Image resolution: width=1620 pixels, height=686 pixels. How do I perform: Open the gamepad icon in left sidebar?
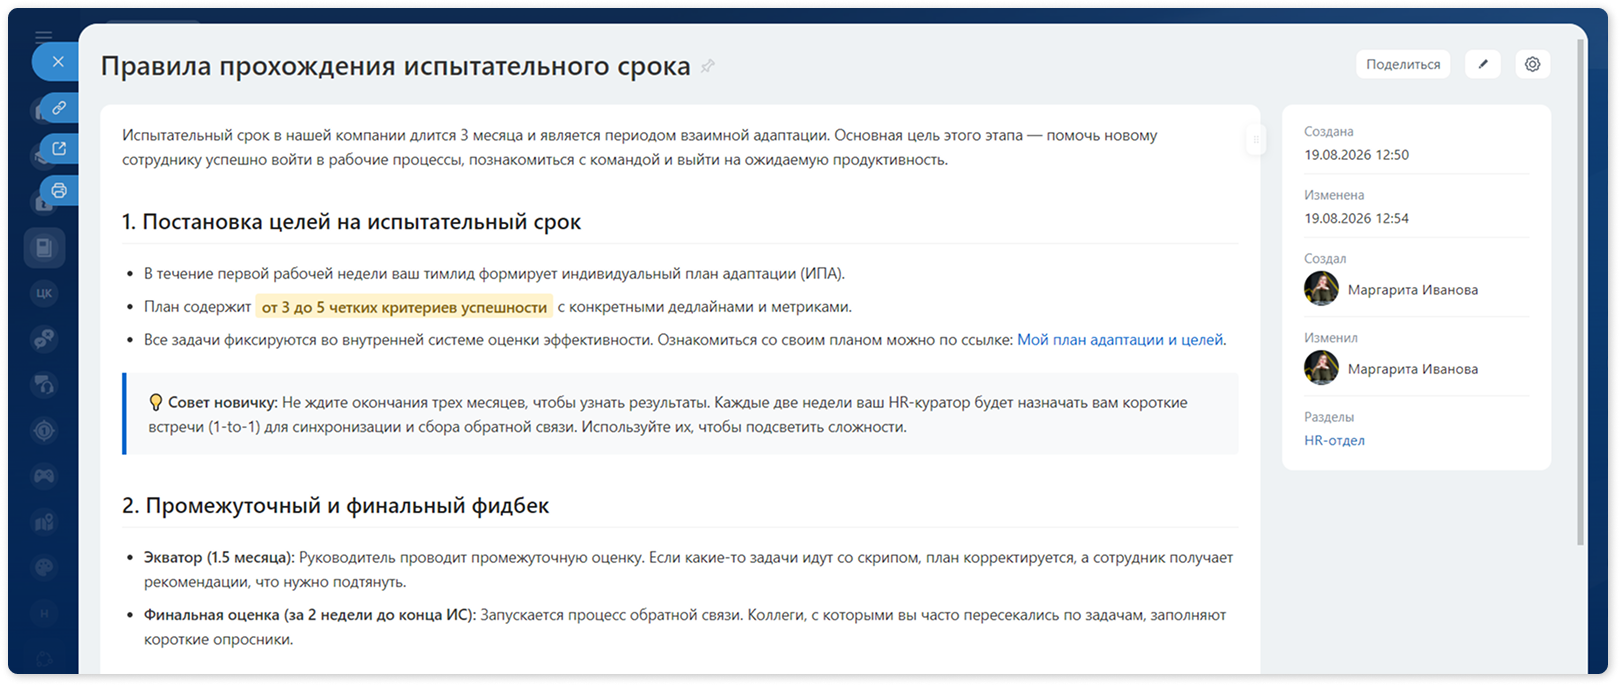pyautogui.click(x=44, y=476)
